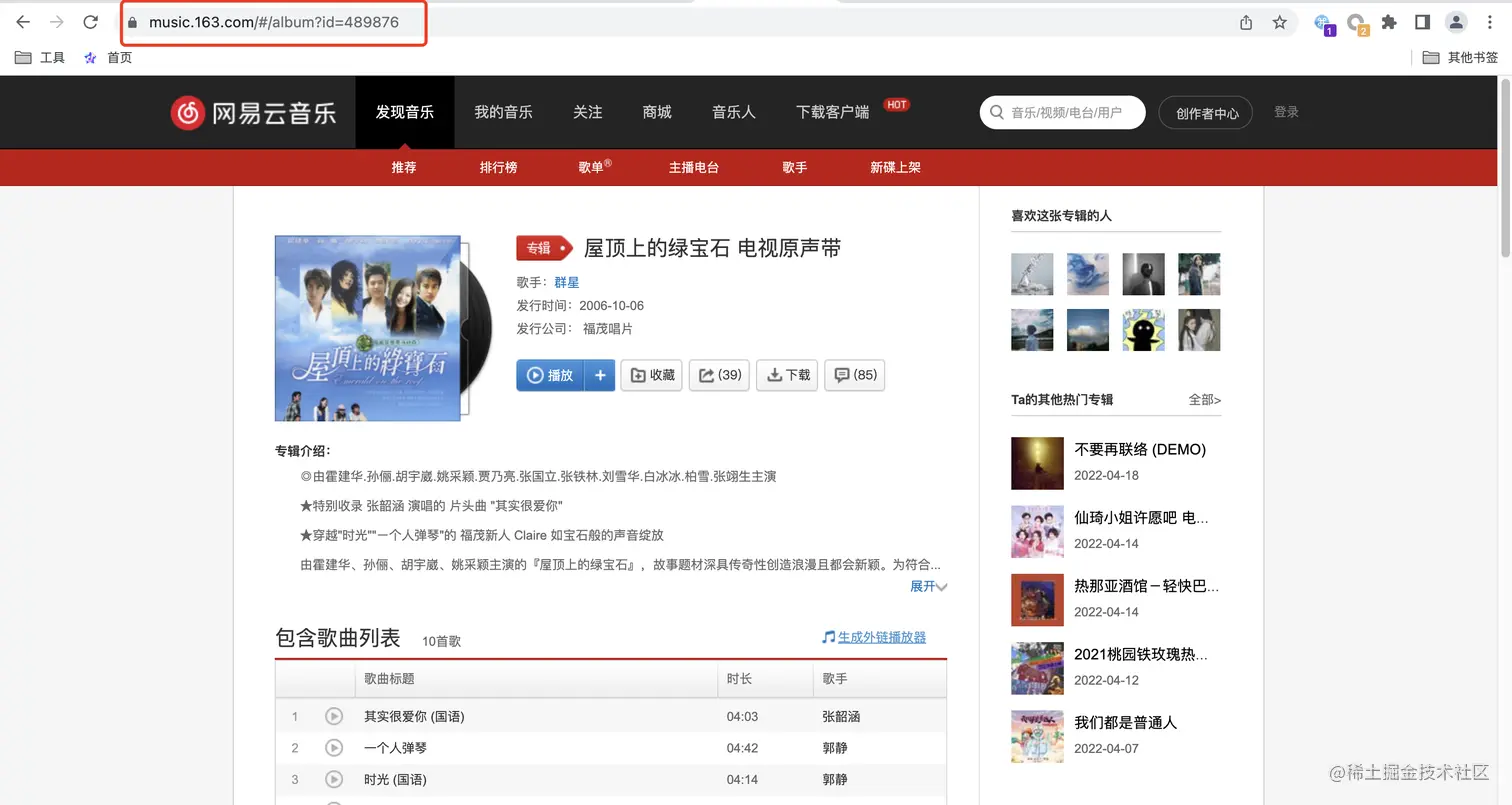
Task: Select the 排行榜 sub-navigation item
Action: coord(498,167)
